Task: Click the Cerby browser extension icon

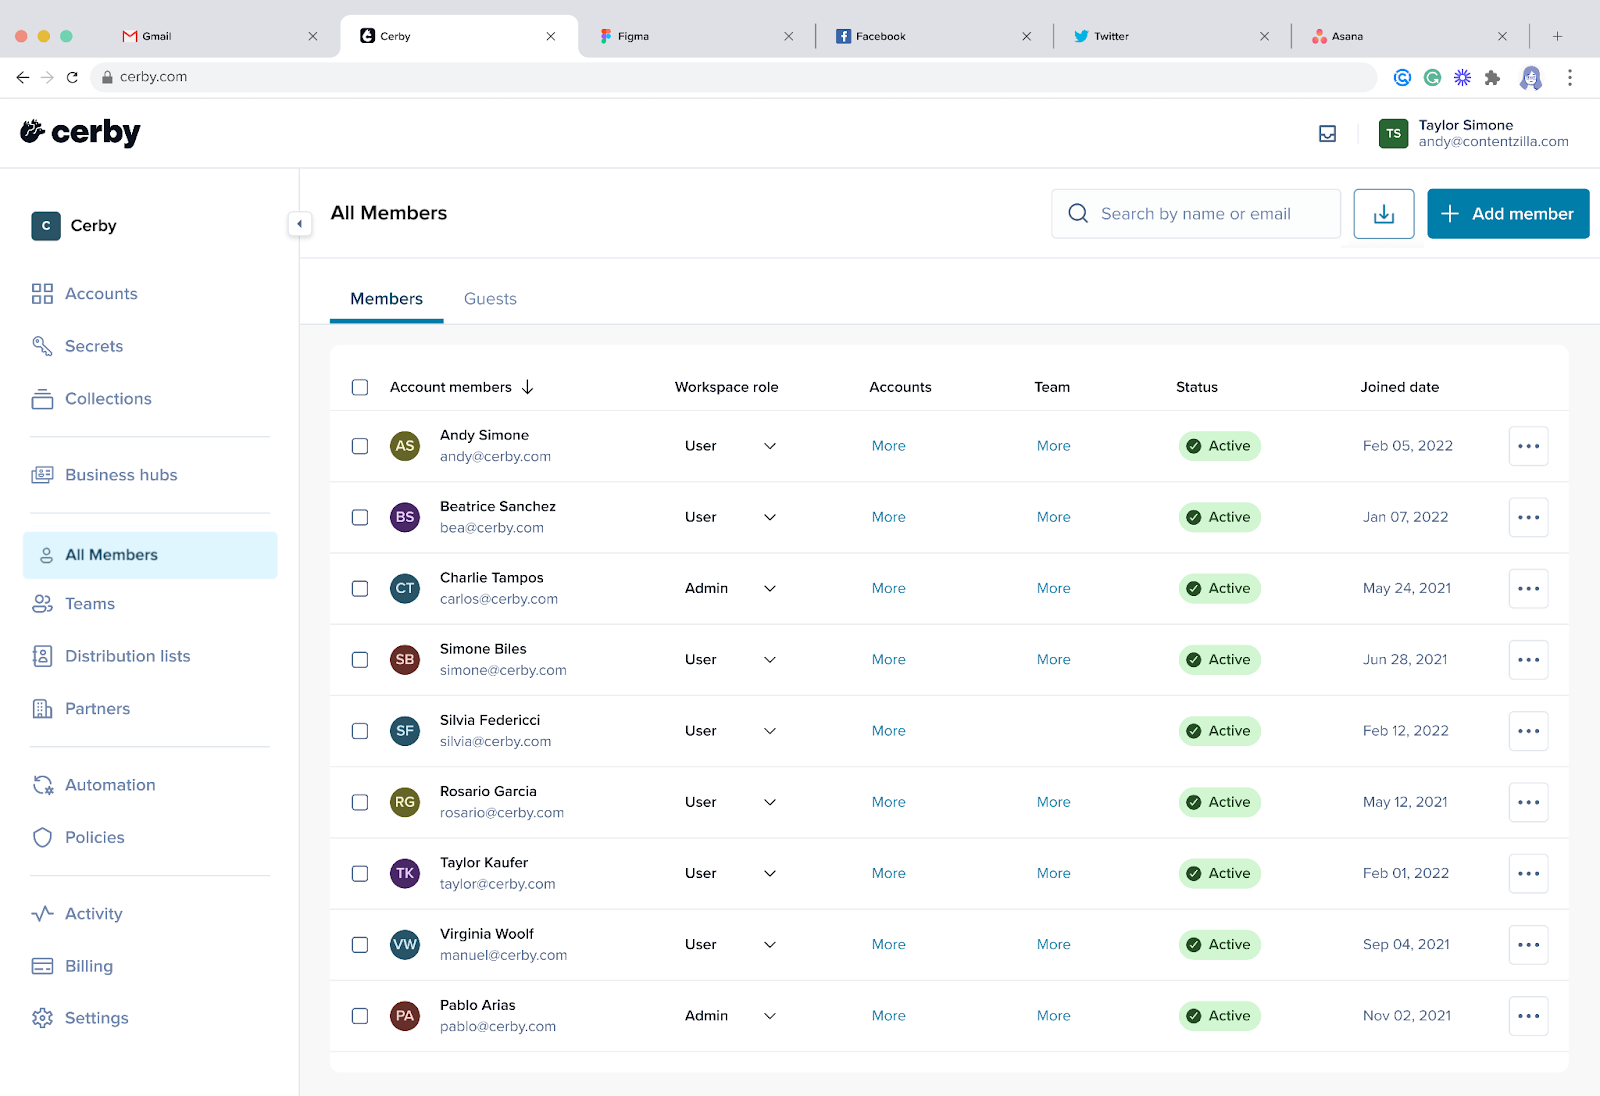Action: click(x=1403, y=77)
